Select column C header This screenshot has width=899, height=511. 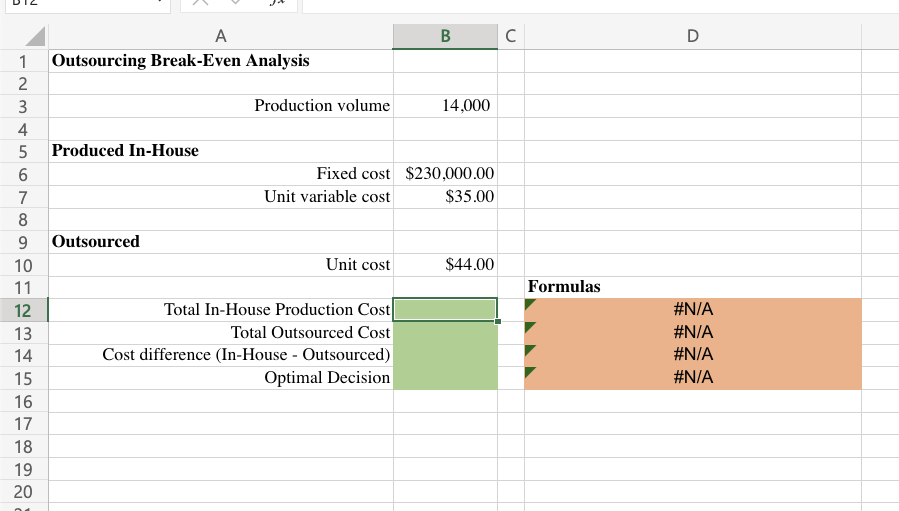[x=510, y=36]
